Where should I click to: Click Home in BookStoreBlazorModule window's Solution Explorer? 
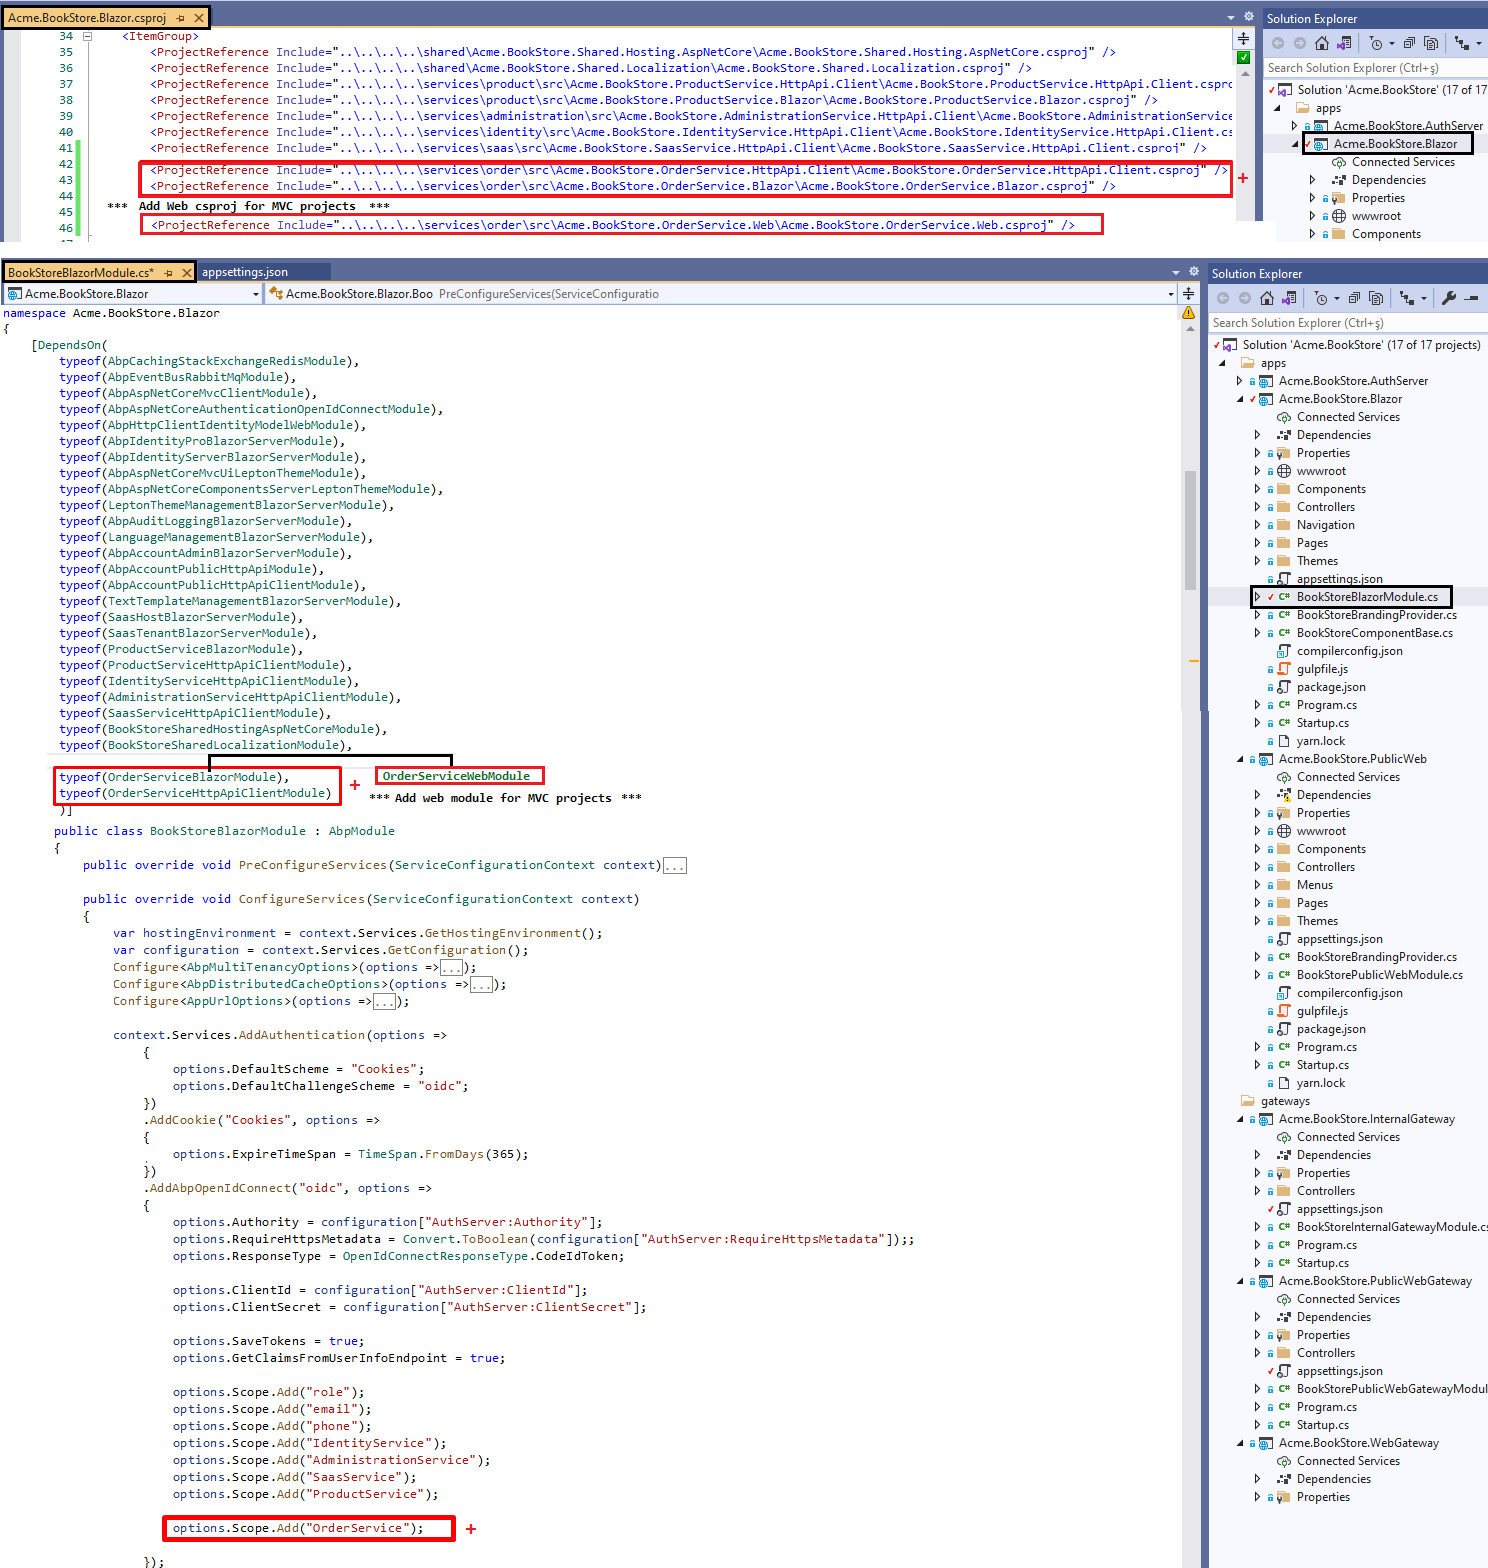(1267, 298)
